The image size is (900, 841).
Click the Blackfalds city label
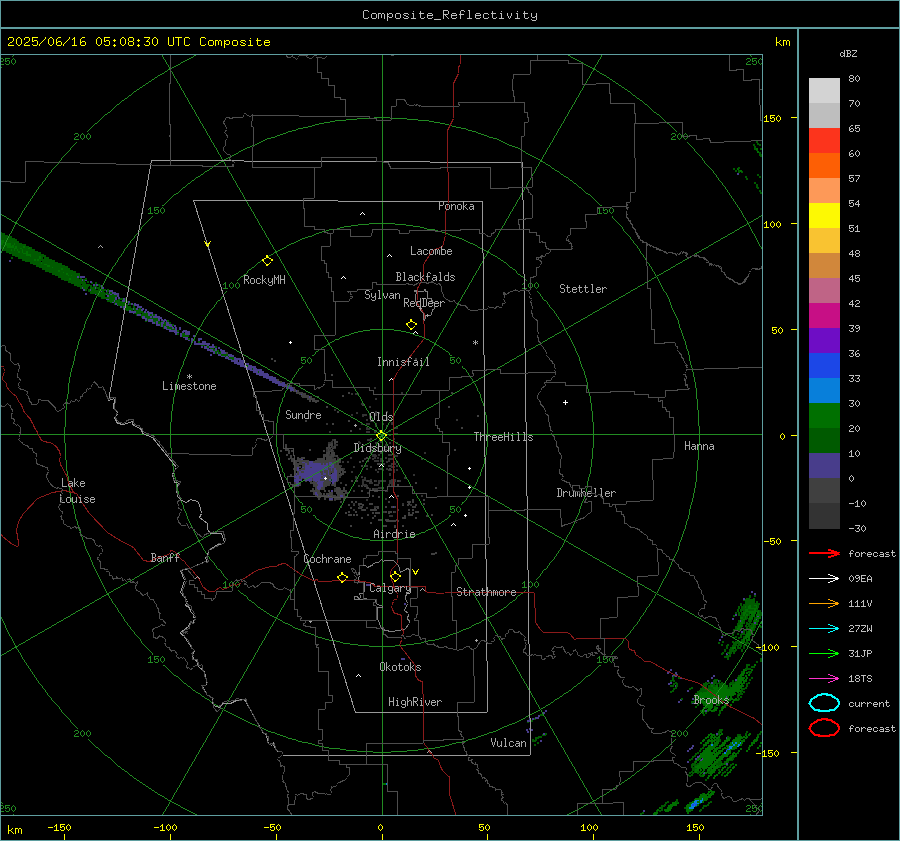coord(425,277)
